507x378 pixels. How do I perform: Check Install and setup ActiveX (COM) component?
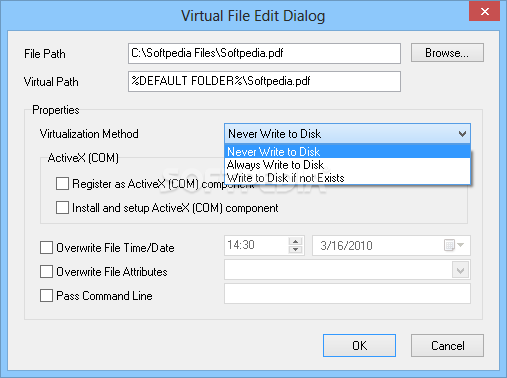(x=62, y=208)
